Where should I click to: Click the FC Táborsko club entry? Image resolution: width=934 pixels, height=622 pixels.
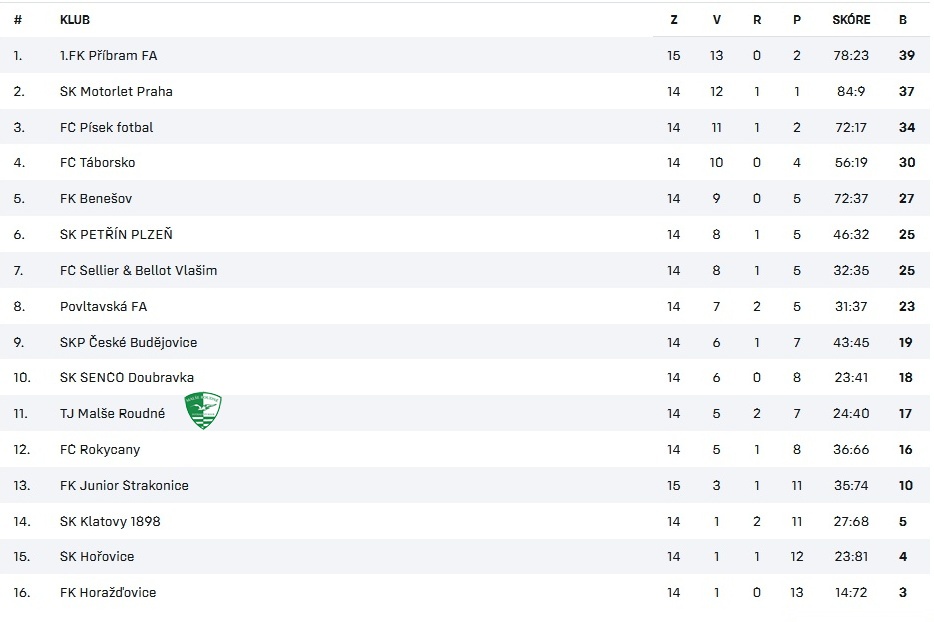pyautogui.click(x=98, y=163)
